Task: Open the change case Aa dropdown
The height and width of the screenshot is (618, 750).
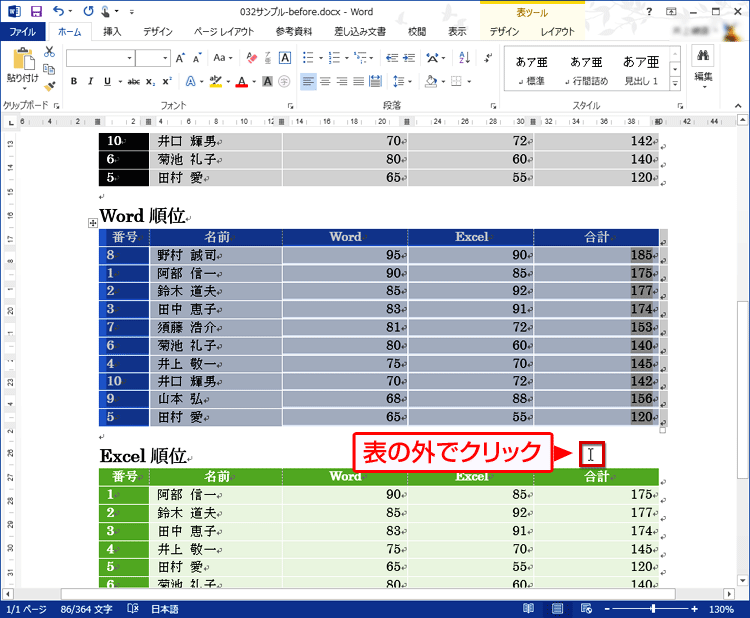Action: click(x=223, y=58)
